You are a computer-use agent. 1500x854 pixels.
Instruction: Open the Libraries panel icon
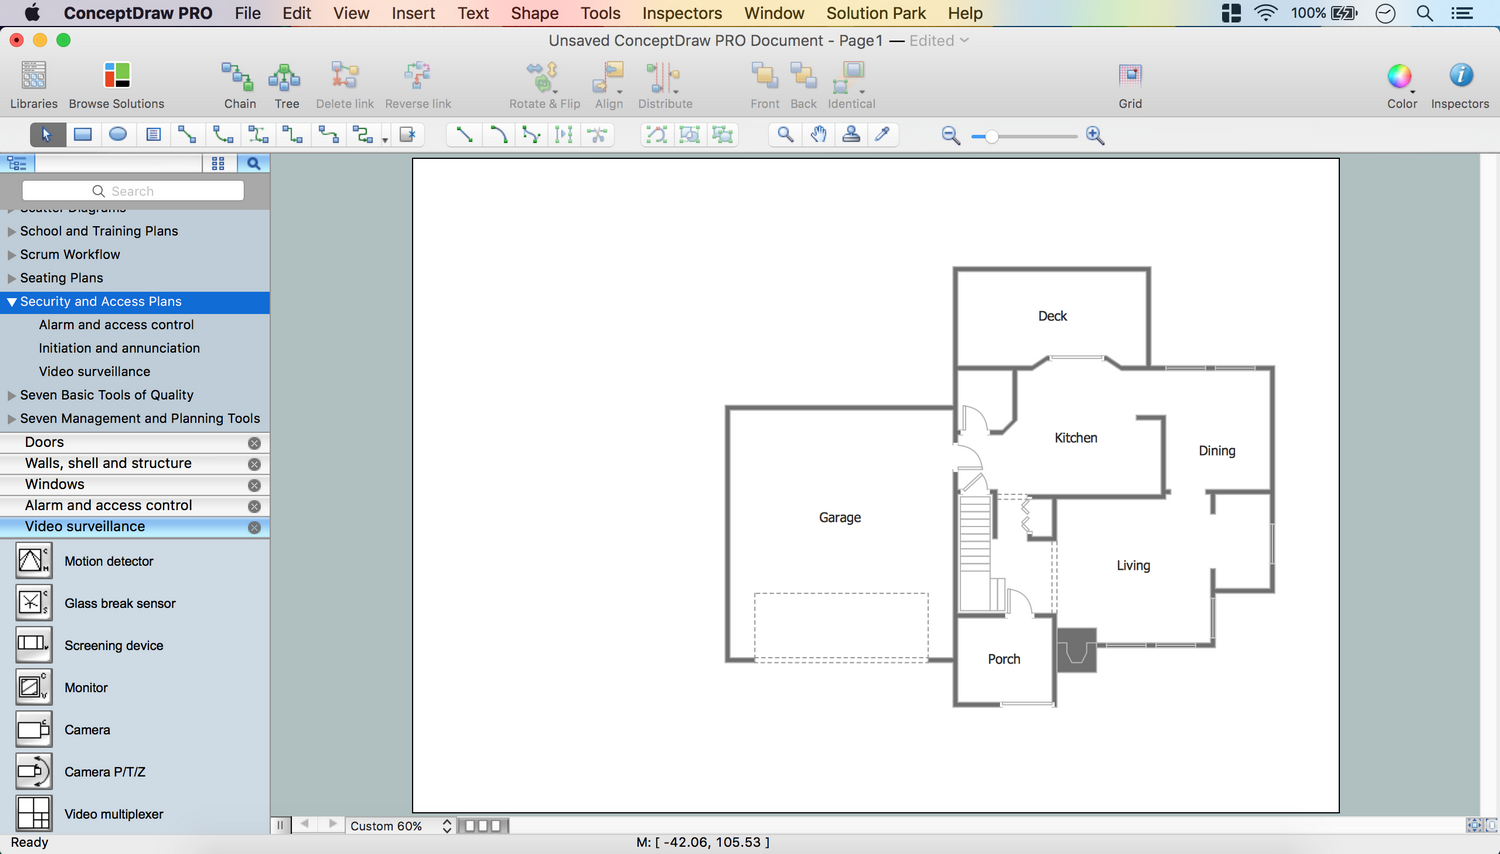pos(34,77)
